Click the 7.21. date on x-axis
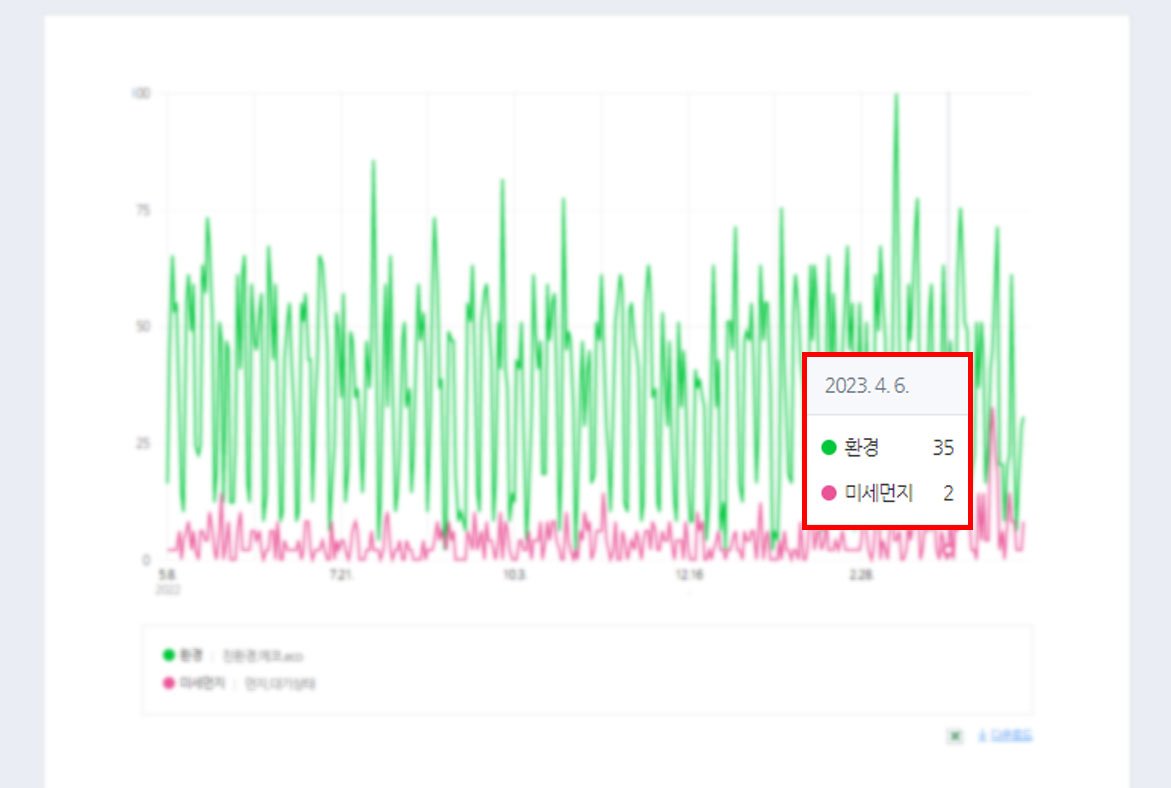Viewport: 1171px width, 788px height. point(341,575)
